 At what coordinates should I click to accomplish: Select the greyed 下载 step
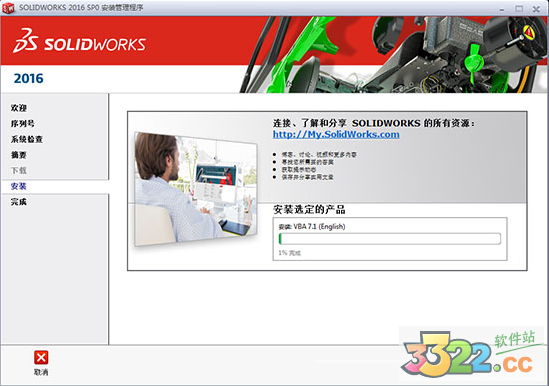(19, 171)
